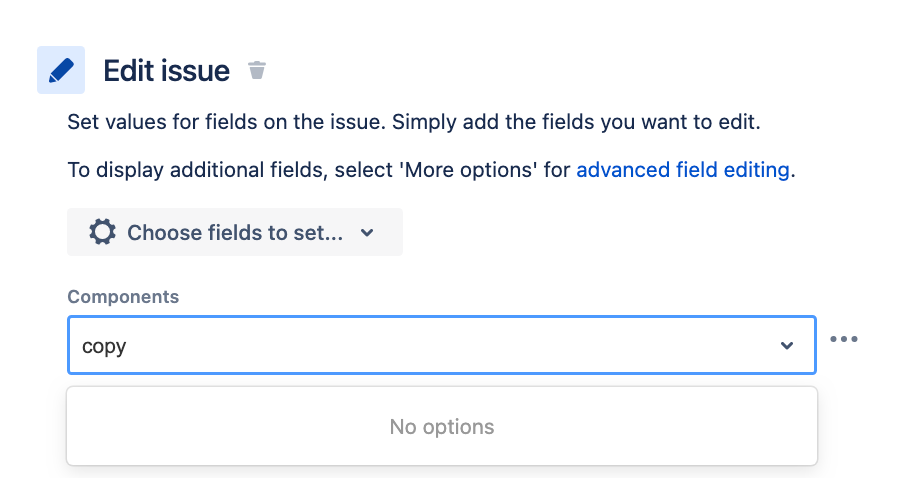Open the three-dot more options menu for Components

(x=843, y=339)
